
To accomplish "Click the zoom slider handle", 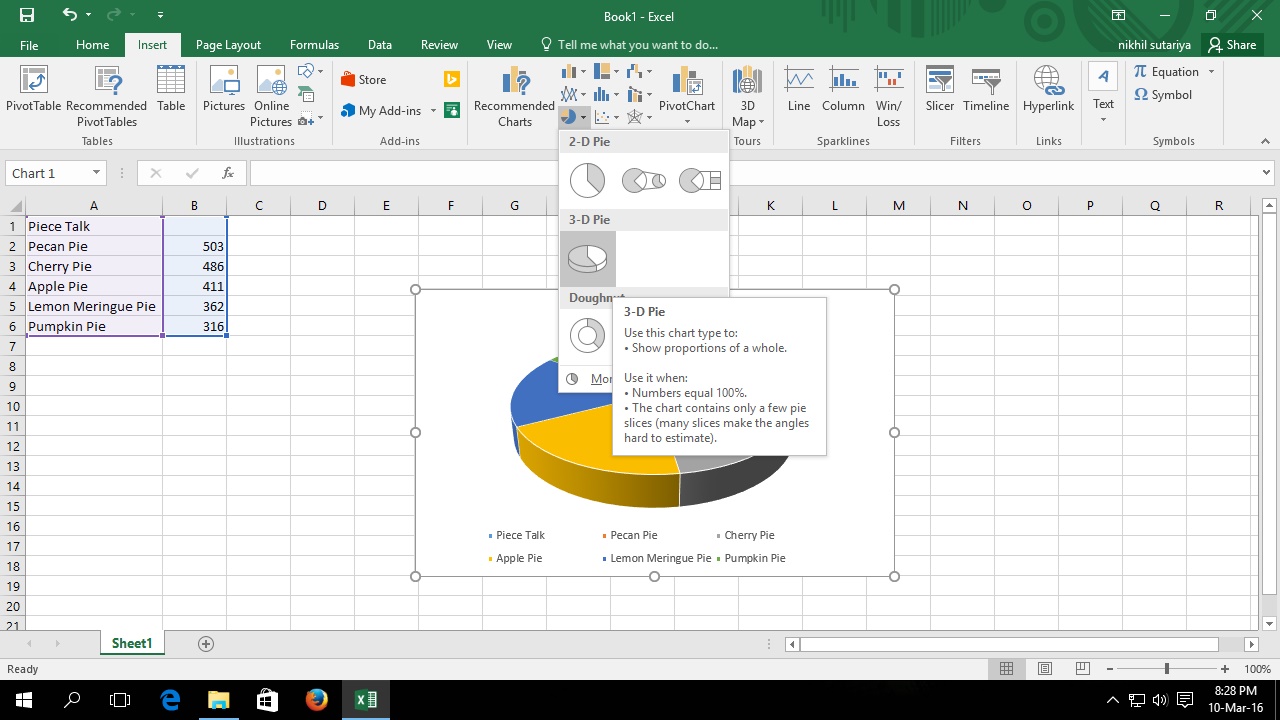I will [x=1167, y=668].
